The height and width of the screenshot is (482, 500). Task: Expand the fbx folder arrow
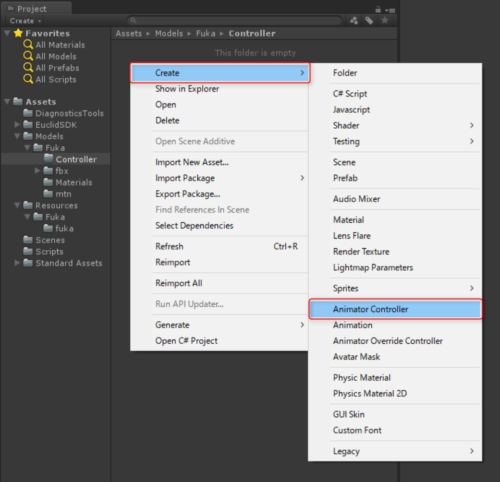tap(37, 170)
